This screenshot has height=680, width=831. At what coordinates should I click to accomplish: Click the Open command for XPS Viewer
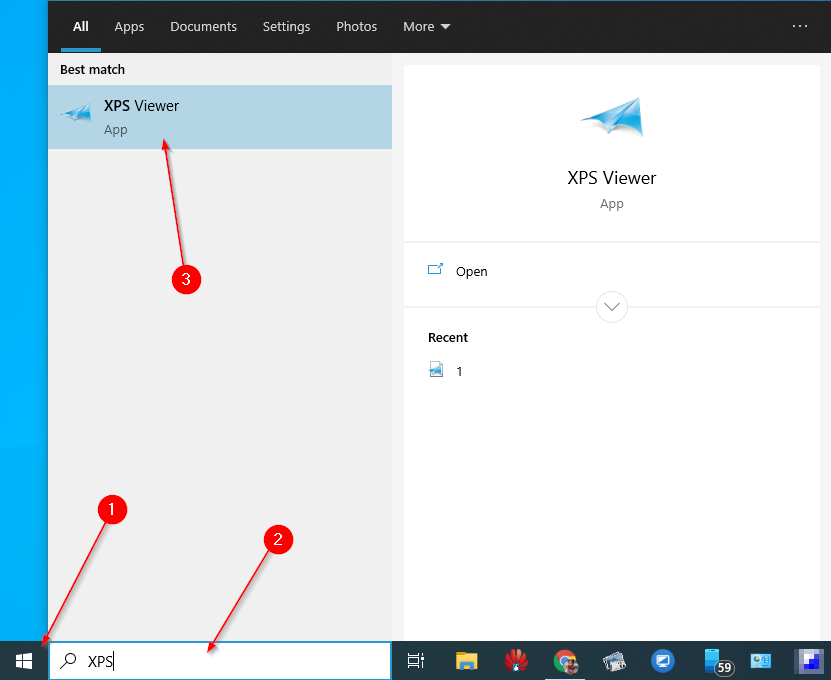point(471,271)
